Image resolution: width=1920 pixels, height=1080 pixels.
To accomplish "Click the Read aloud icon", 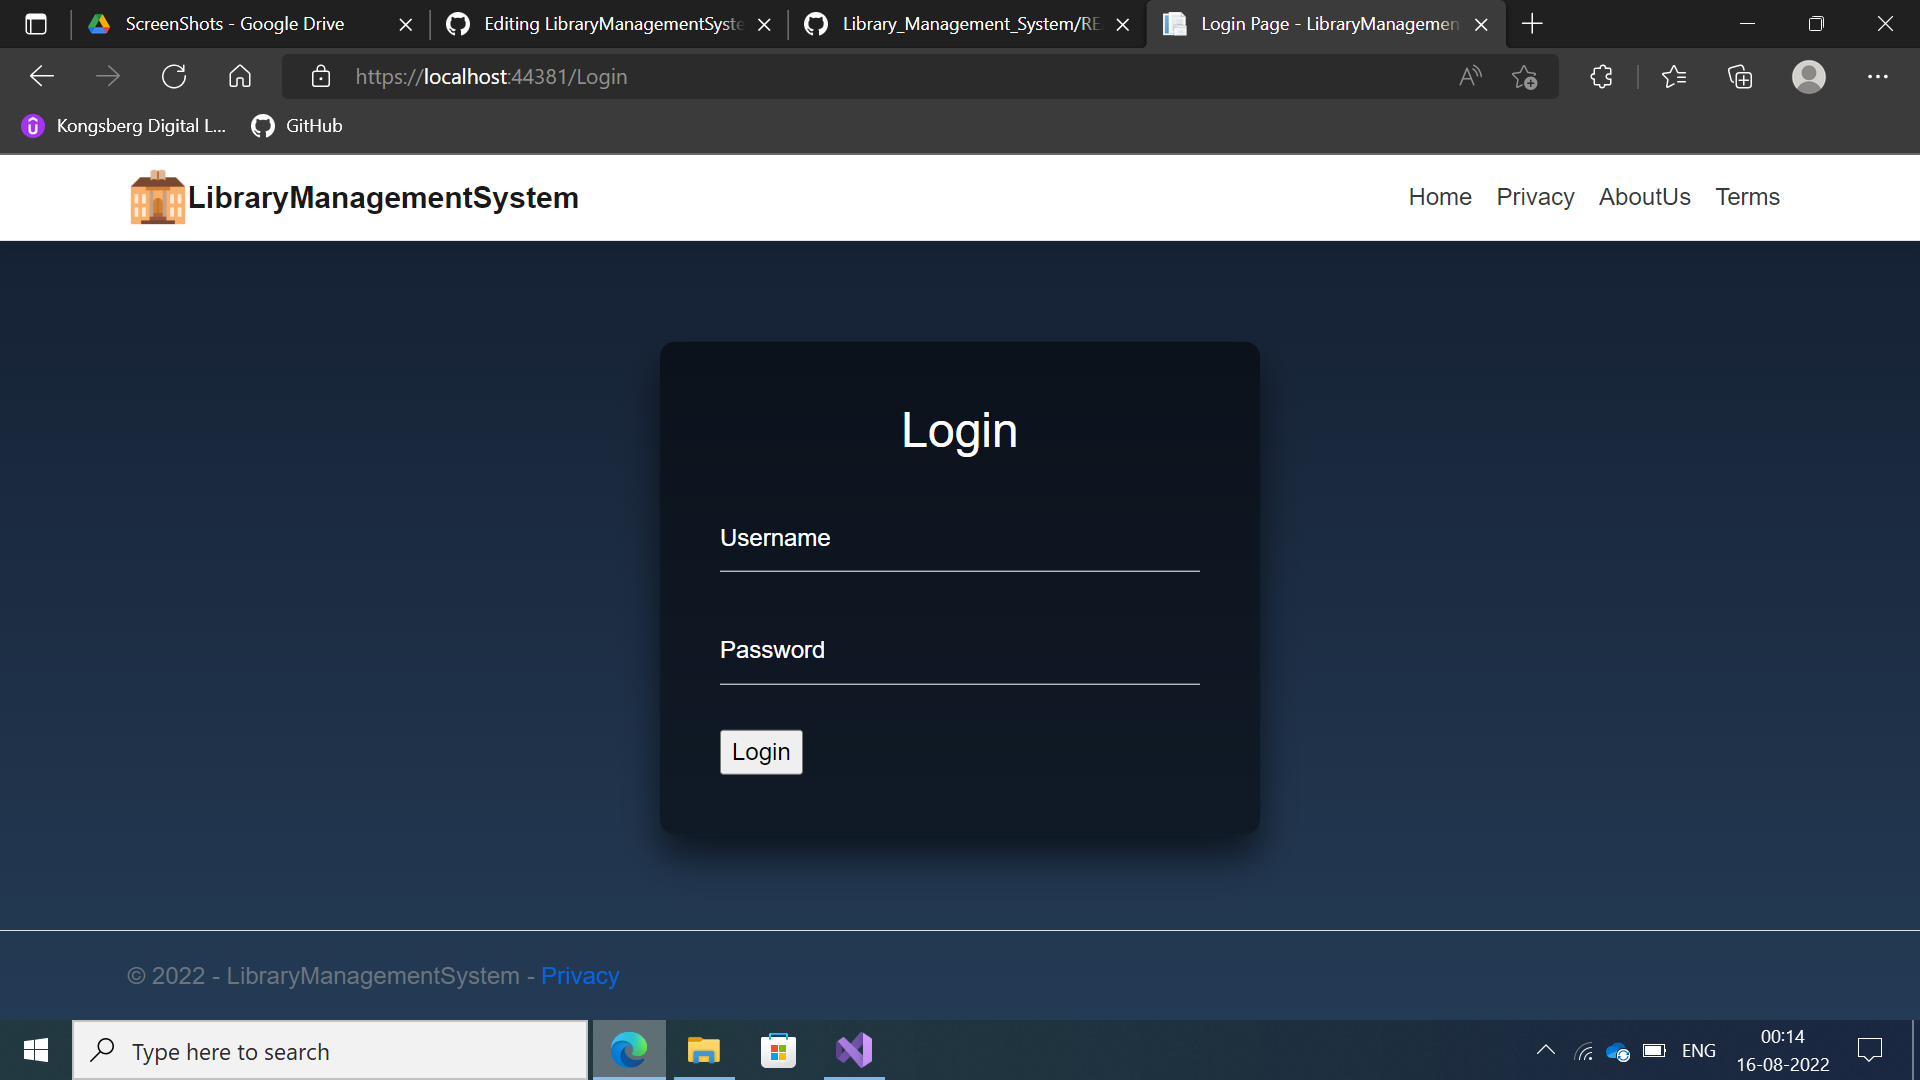I will pyautogui.click(x=1470, y=77).
